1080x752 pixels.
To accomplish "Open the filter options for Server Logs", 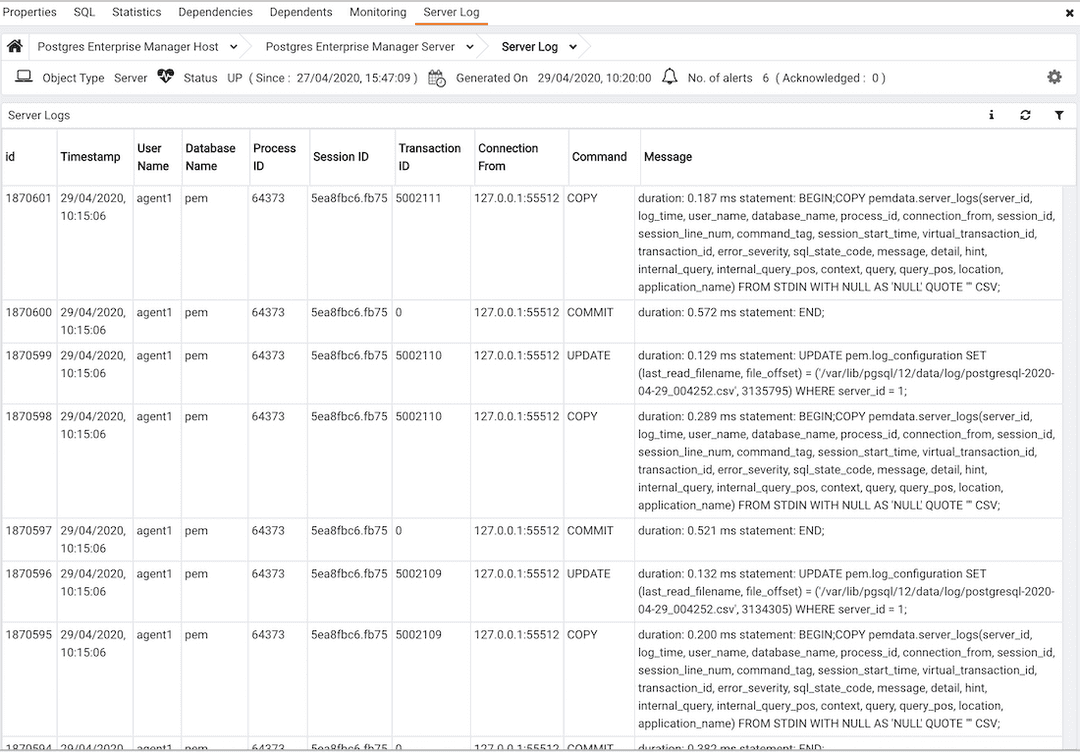I will click(x=1060, y=115).
